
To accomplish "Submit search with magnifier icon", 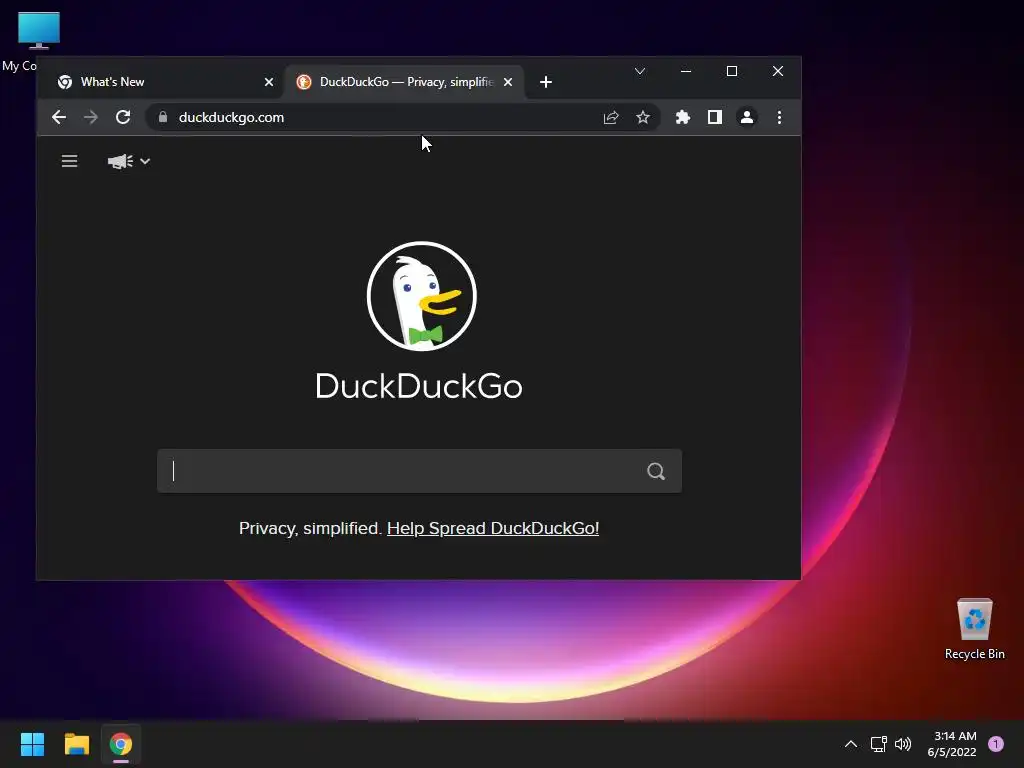I will coord(656,471).
